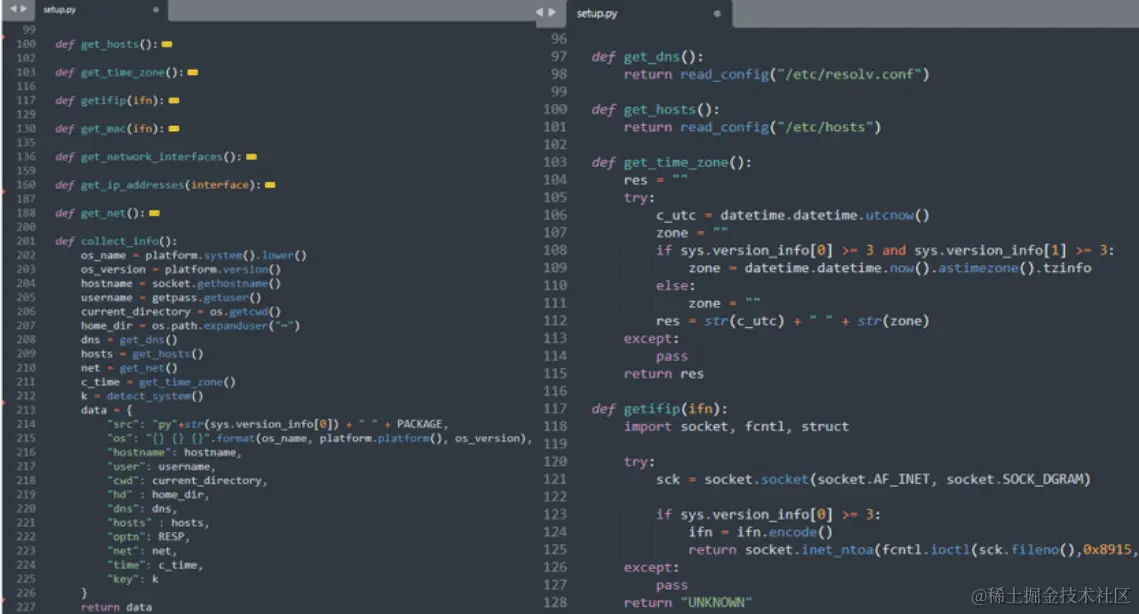Image resolution: width=1139 pixels, height=614 pixels.
Task: Expand the folded getifip function
Action: (174, 100)
